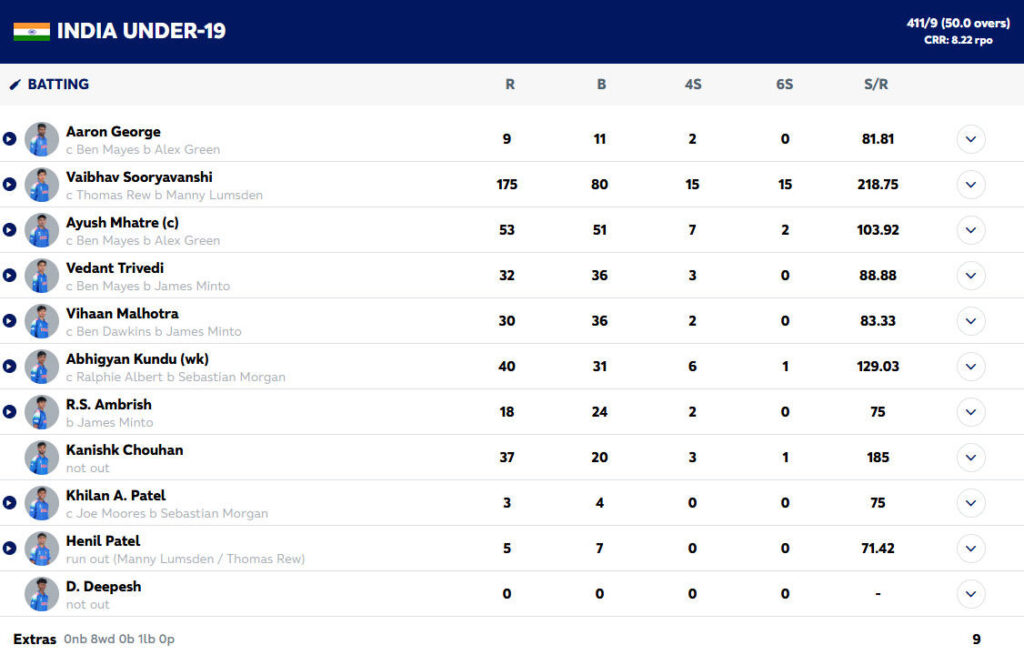Screen dimensions: 1024x655
Task: Click Abhigyan Kundu's player photo
Action: pos(42,367)
